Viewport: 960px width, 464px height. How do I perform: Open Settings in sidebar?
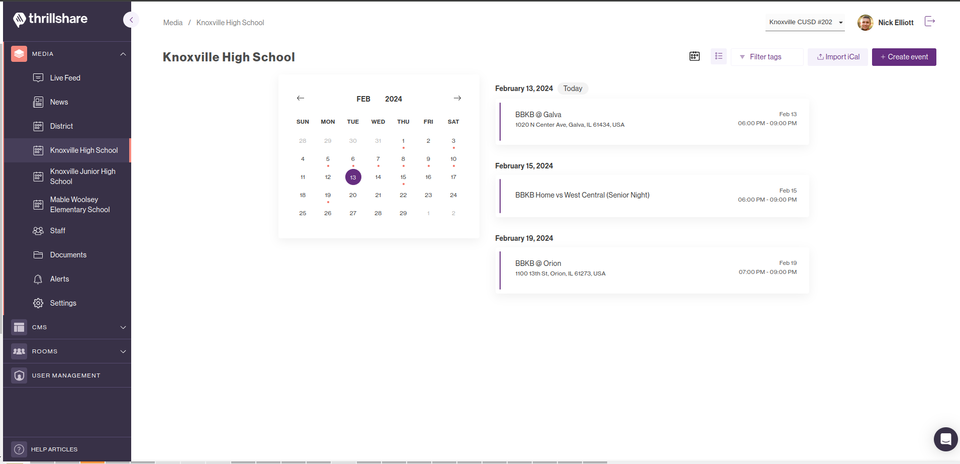(x=65, y=303)
